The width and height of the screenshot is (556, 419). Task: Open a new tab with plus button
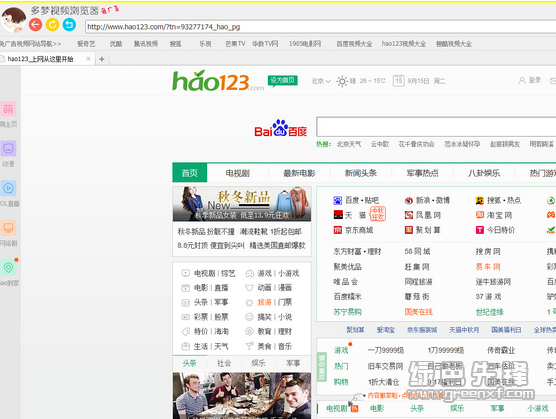[102, 59]
